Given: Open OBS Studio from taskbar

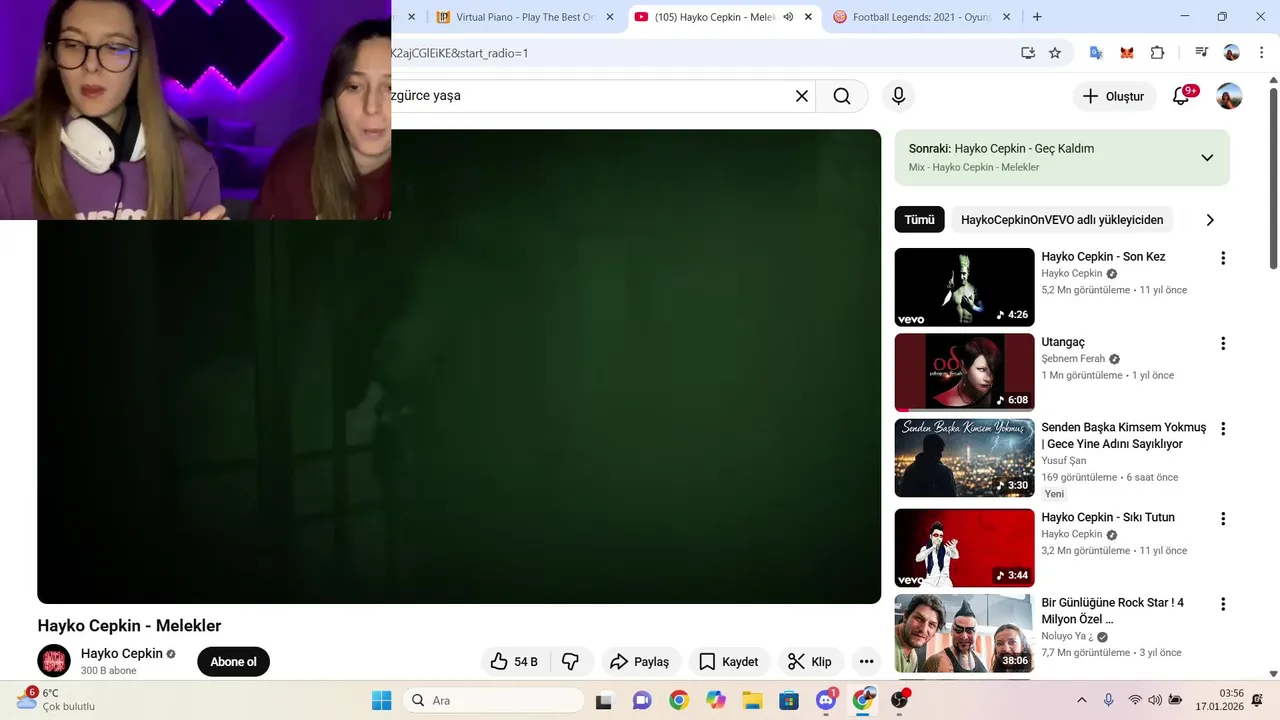Looking at the screenshot, I should 900,700.
